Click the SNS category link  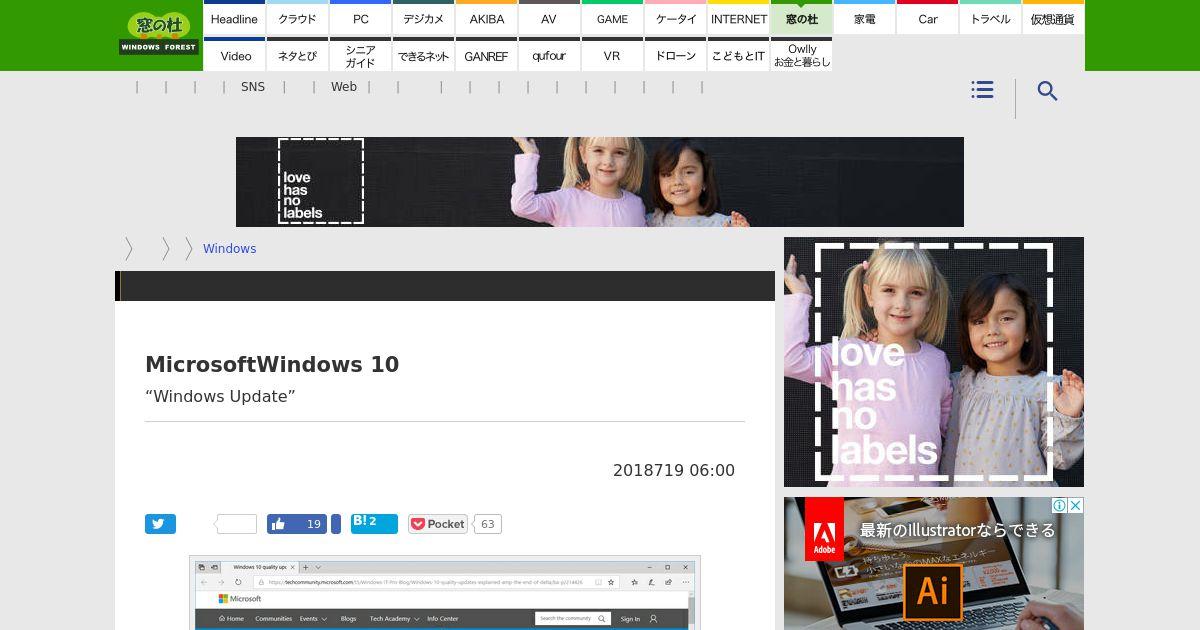pos(253,87)
